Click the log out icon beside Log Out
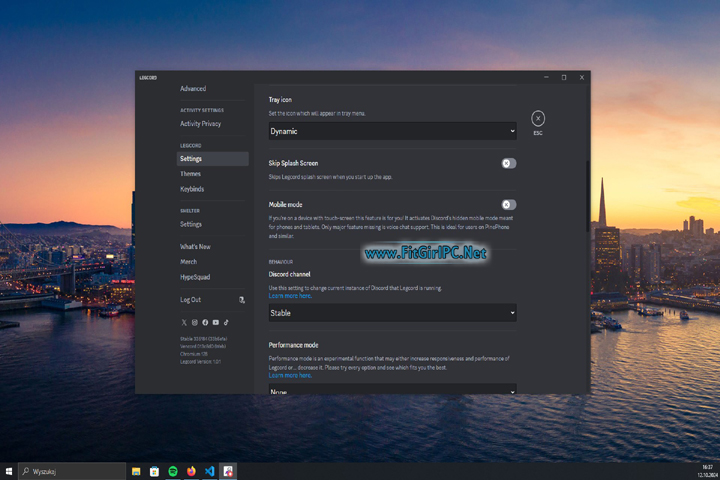 242,299
